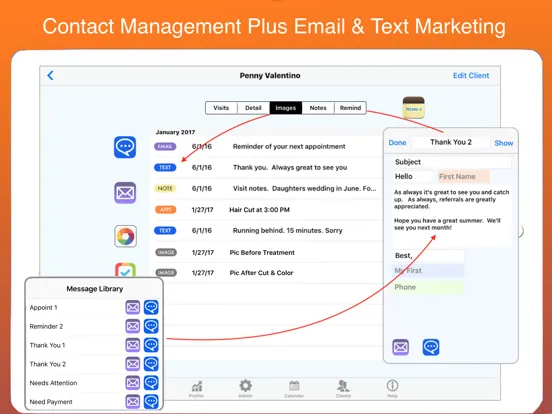The height and width of the screenshot is (414, 552).
Task: Click the Thank You 2 popup title
Action: click(x=451, y=142)
